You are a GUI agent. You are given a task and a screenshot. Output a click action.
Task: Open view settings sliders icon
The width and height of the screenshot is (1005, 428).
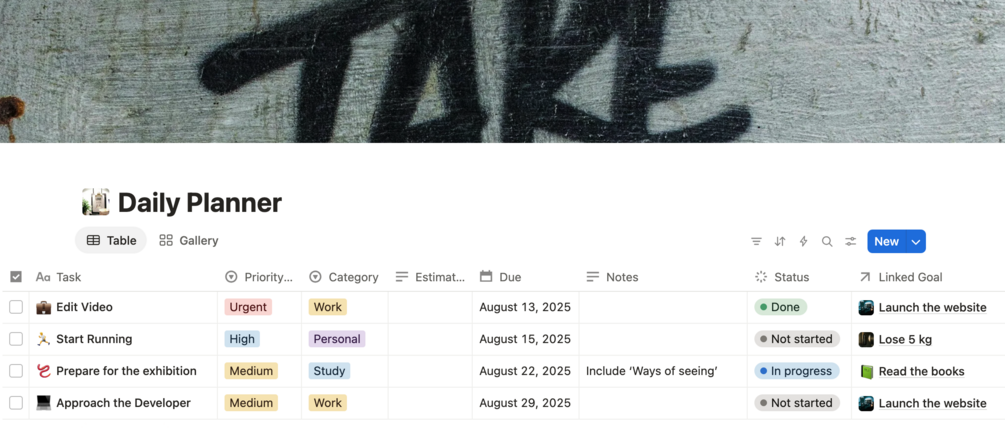(x=851, y=242)
